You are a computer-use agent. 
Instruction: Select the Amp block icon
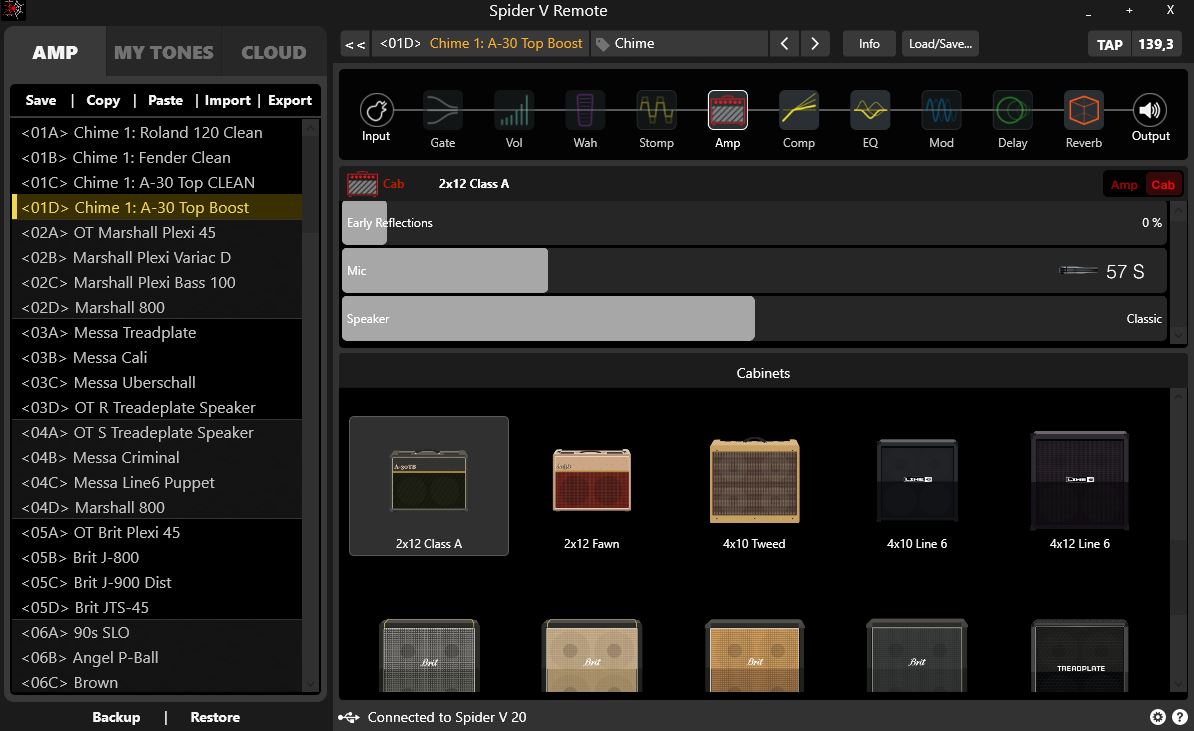tap(727, 111)
